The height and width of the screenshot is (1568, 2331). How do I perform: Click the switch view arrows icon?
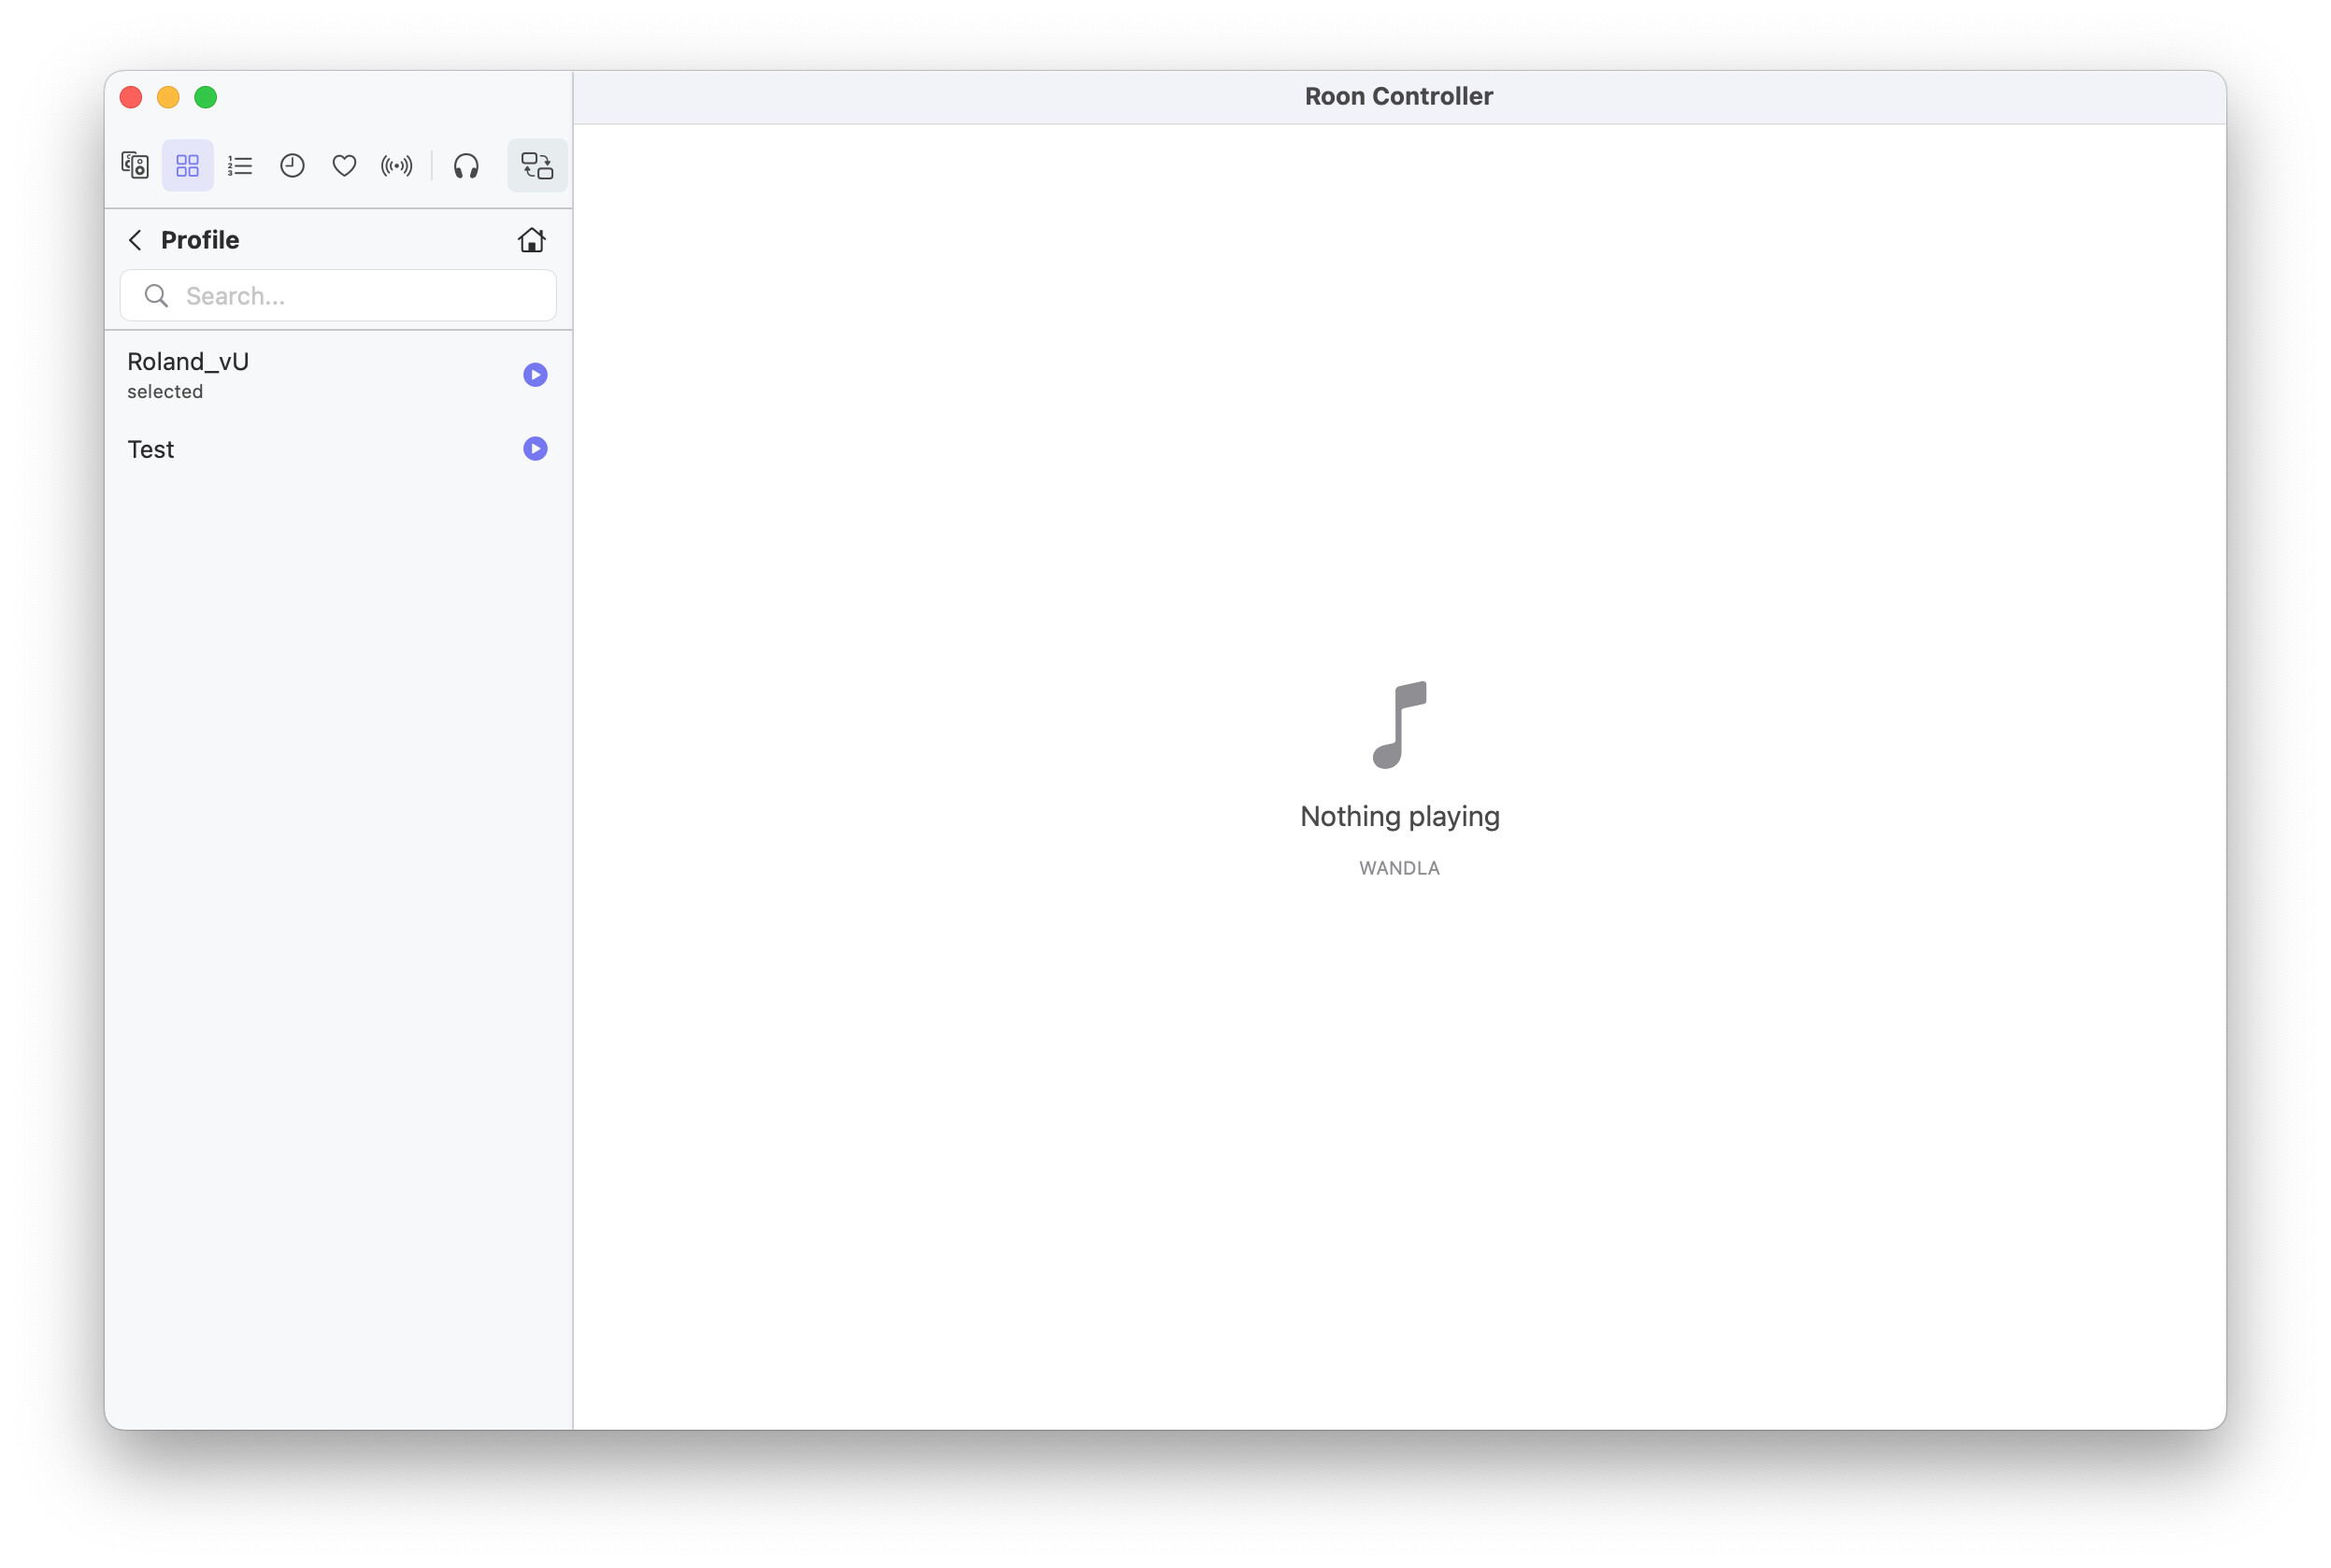[537, 165]
